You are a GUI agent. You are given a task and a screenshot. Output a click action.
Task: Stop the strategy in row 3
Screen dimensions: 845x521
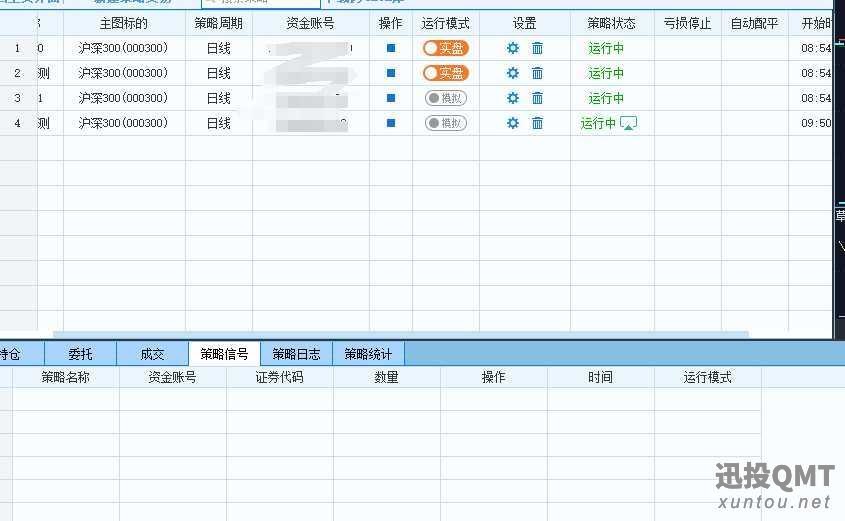(391, 98)
